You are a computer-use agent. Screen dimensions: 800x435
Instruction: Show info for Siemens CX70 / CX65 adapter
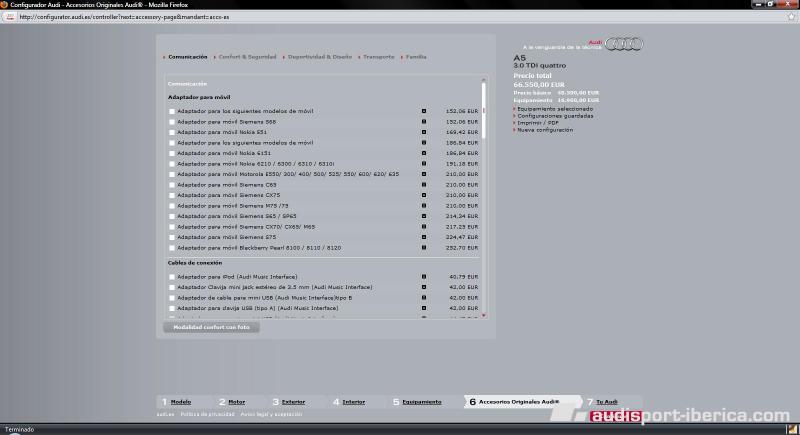coord(423,226)
